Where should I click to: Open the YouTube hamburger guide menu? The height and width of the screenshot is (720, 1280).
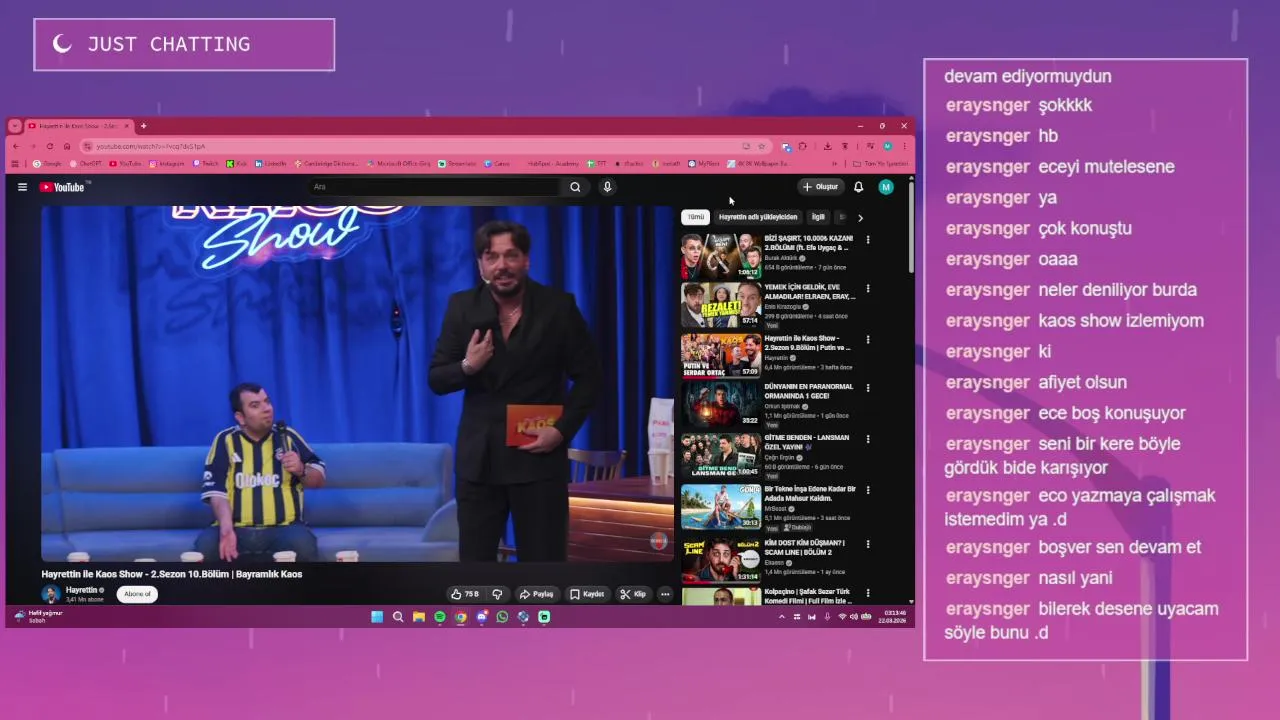pyautogui.click(x=22, y=187)
